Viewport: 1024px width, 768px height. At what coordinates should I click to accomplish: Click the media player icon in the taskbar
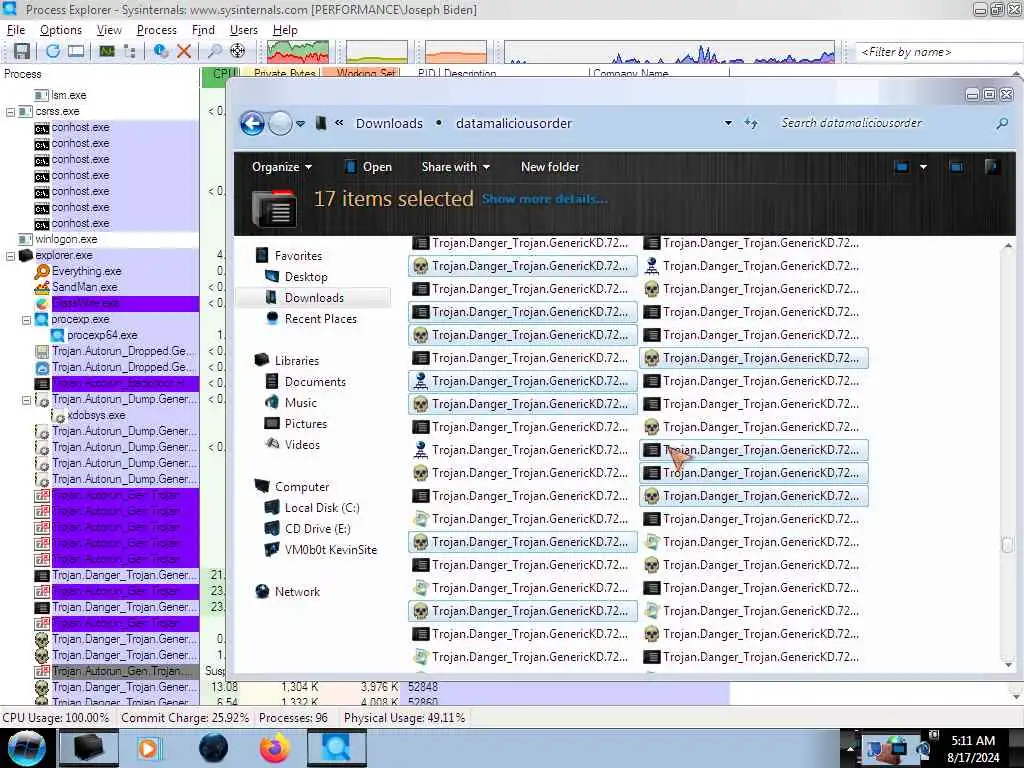[x=148, y=748]
